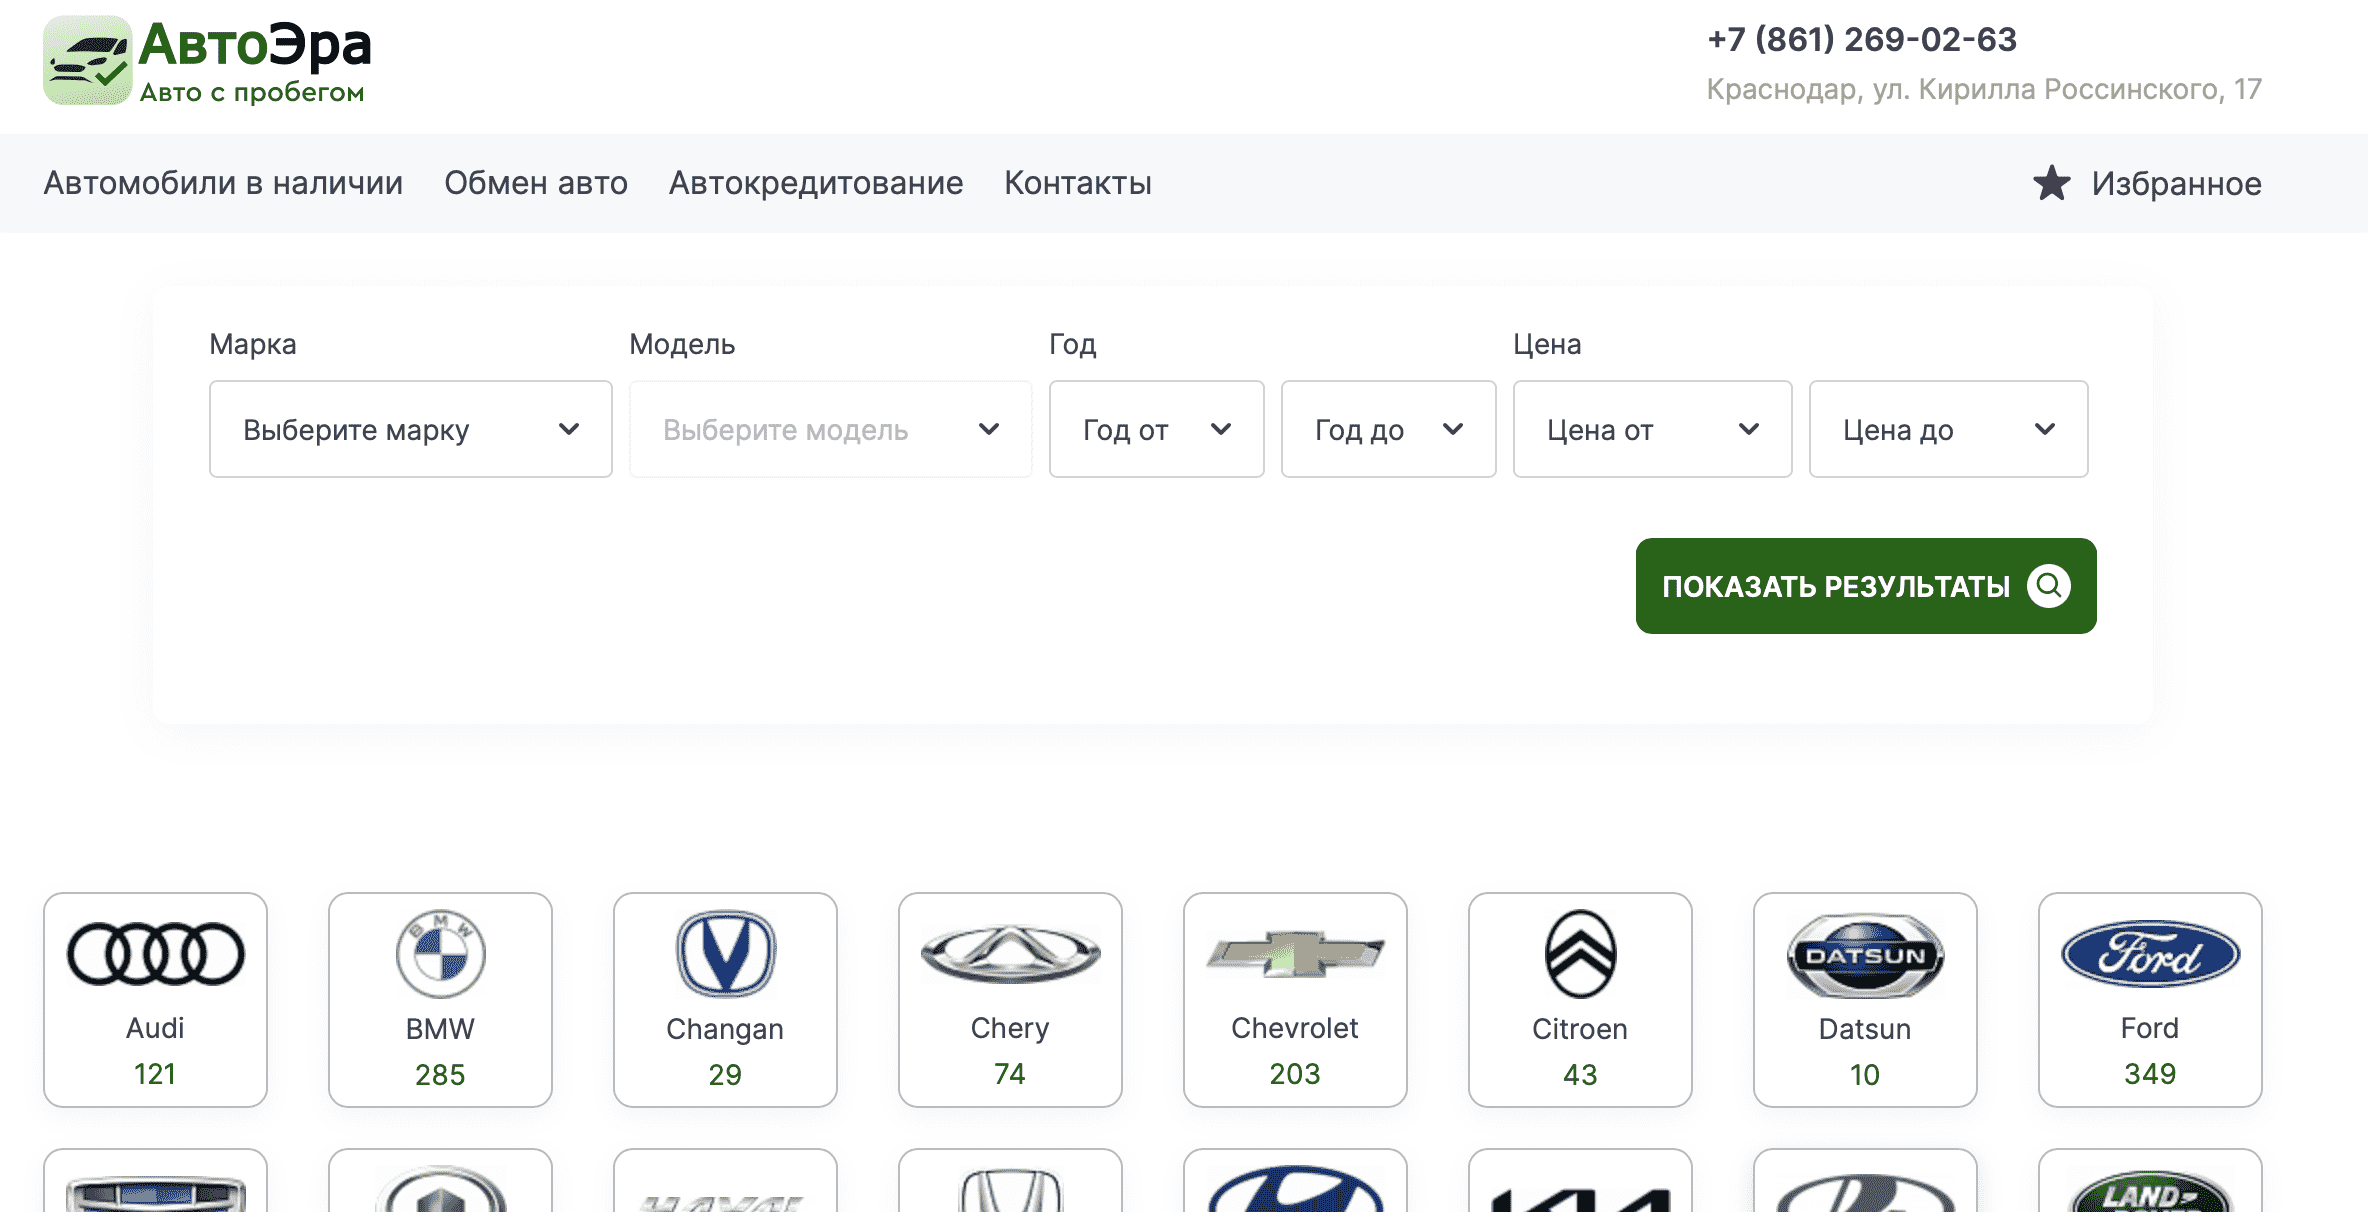2368x1212 pixels.
Task: Open the Chevrolet brand listing
Action: point(1295,999)
